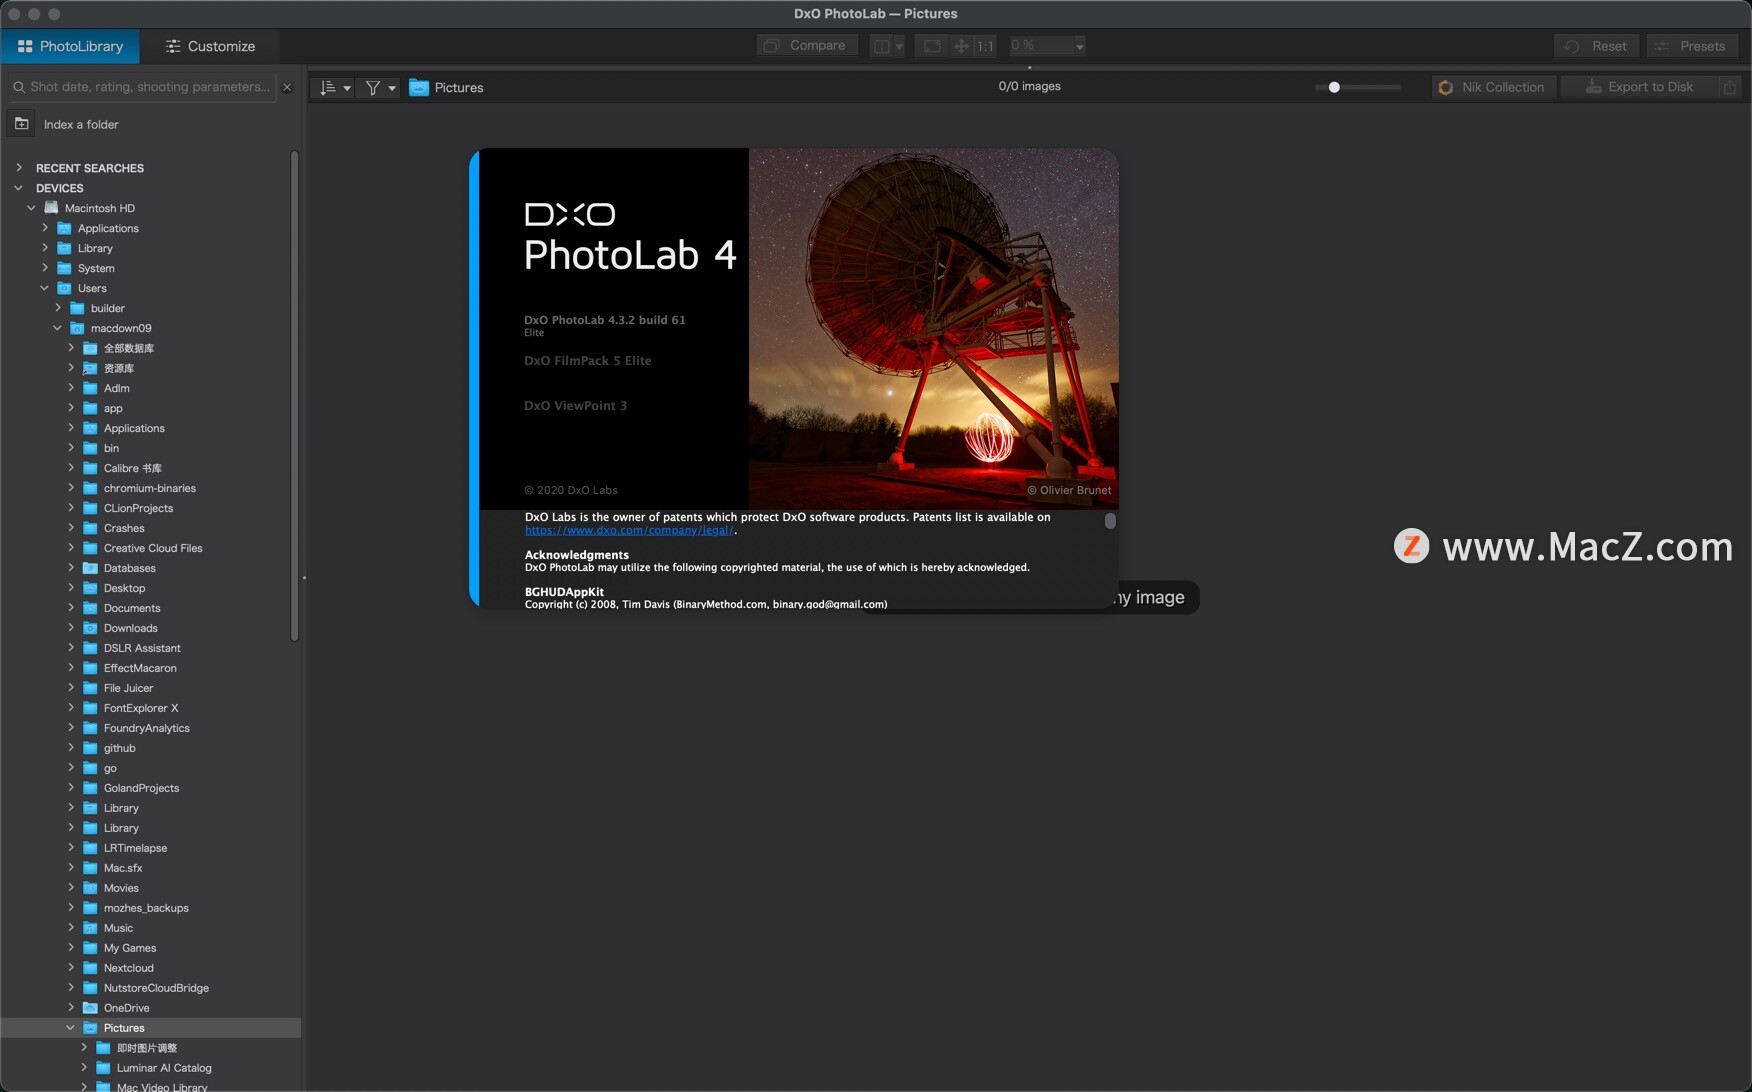Select the NutstoreCloudBridge folder
This screenshot has width=1752, height=1092.
[x=156, y=988]
